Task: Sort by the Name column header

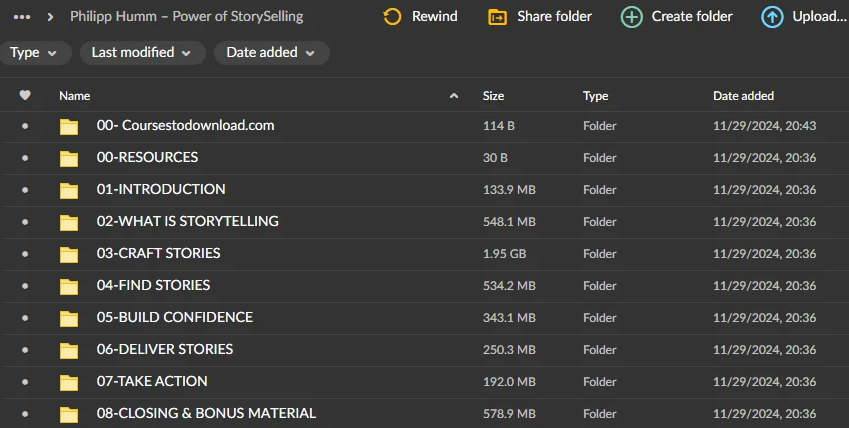Action: point(75,96)
